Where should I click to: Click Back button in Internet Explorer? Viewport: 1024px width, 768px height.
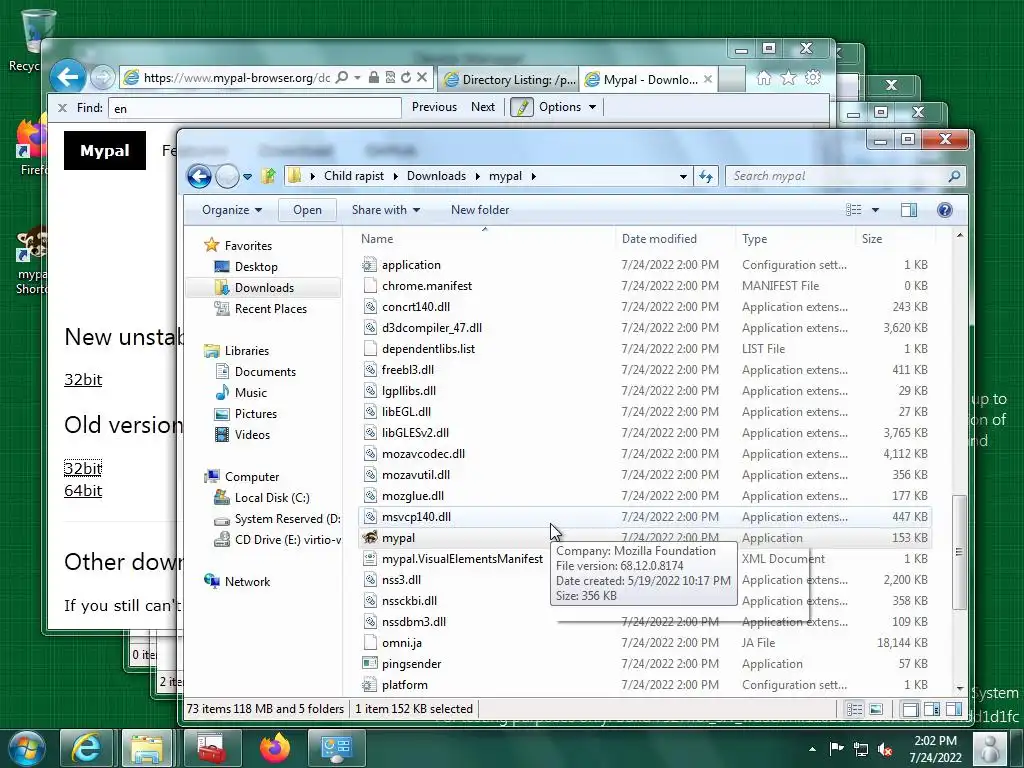pos(68,77)
